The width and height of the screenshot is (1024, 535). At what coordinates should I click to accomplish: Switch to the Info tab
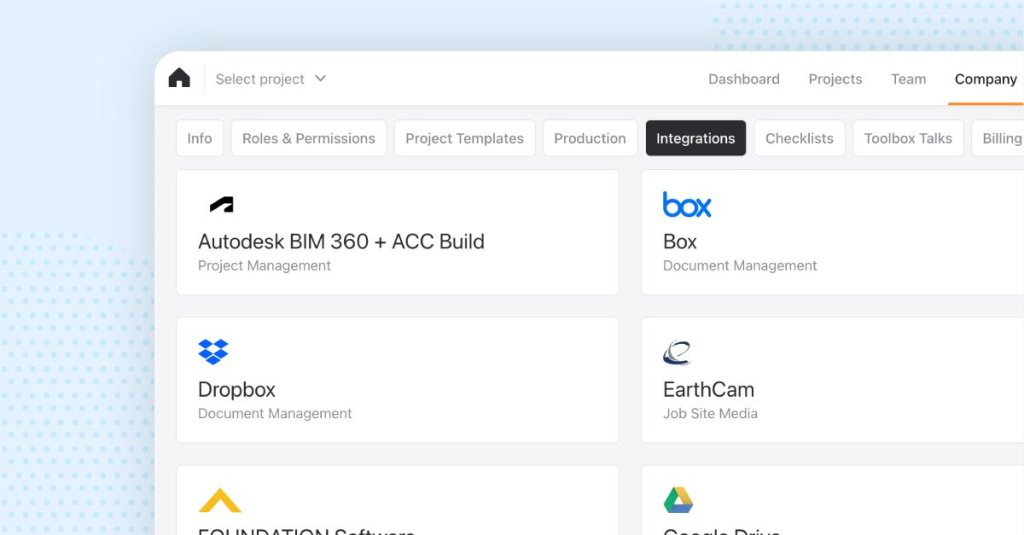tap(200, 138)
